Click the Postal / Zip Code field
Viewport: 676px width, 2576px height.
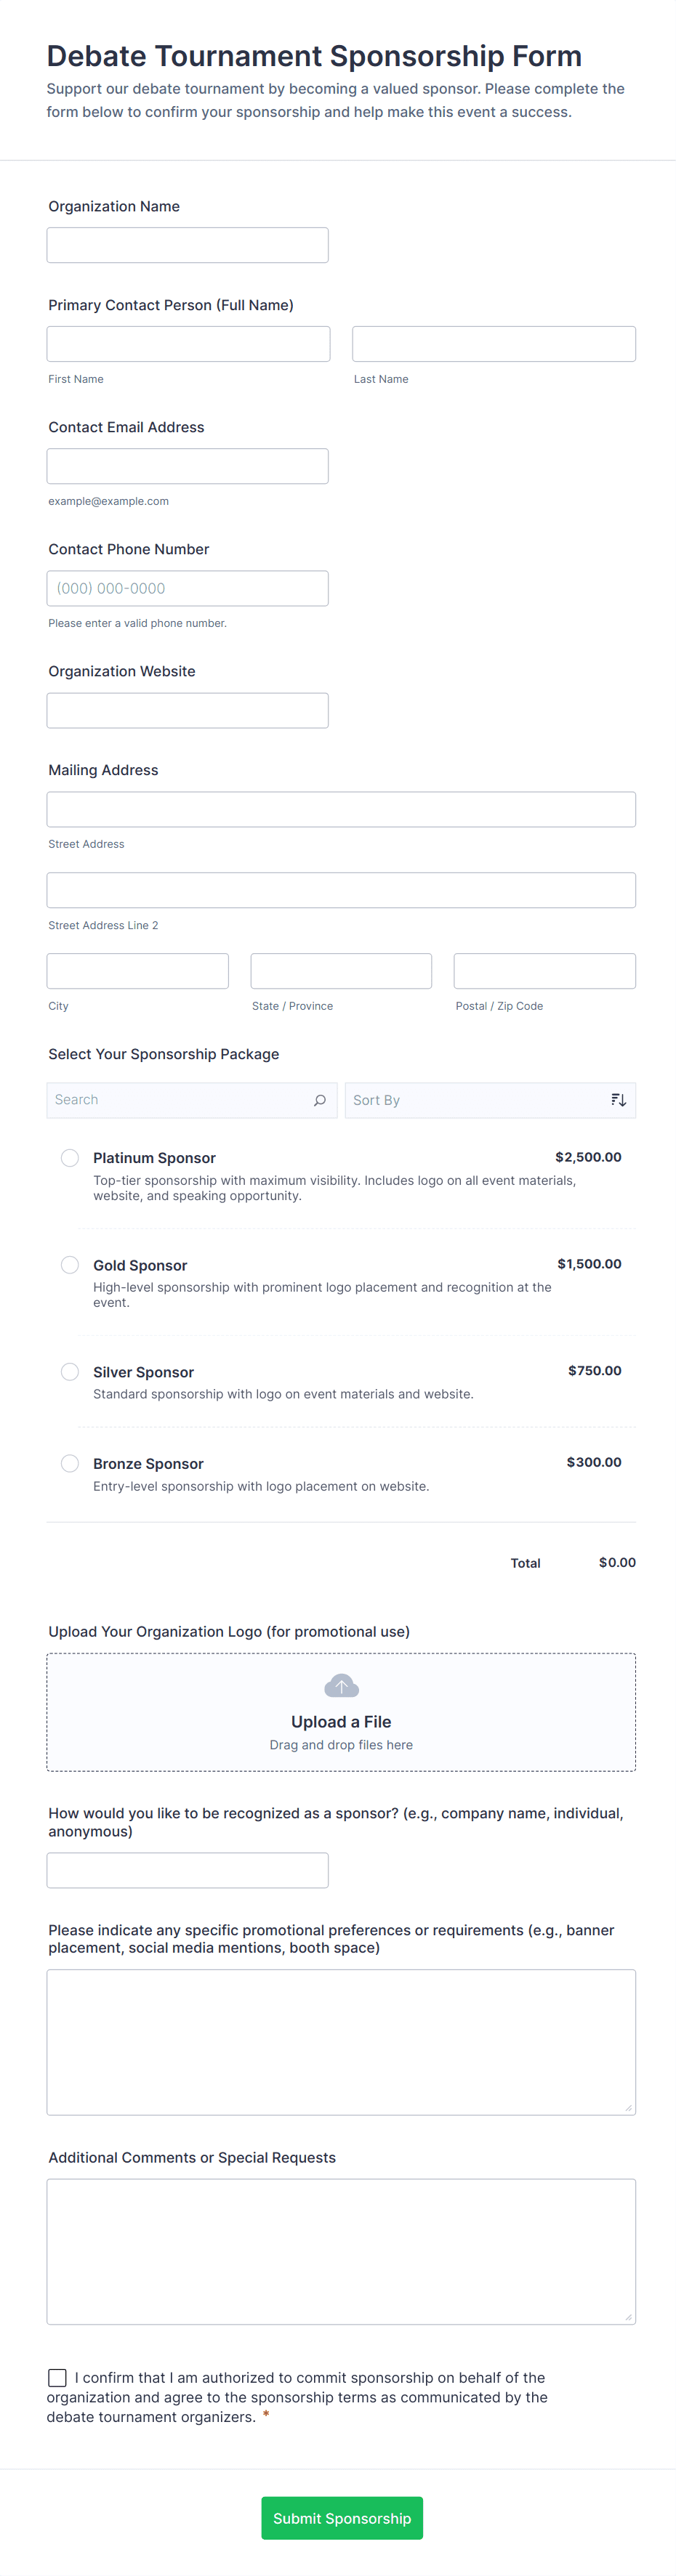point(544,971)
